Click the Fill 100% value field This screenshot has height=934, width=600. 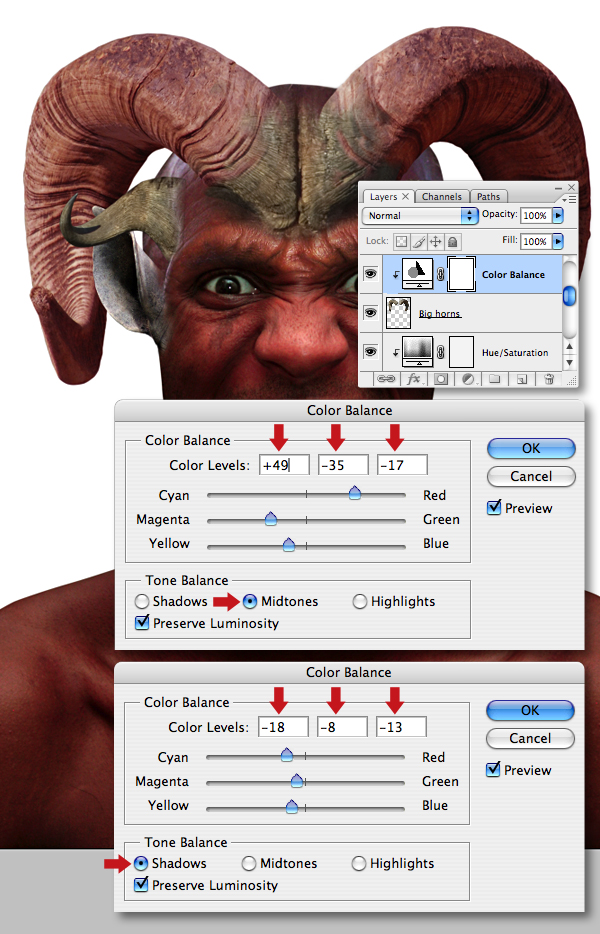(536, 241)
